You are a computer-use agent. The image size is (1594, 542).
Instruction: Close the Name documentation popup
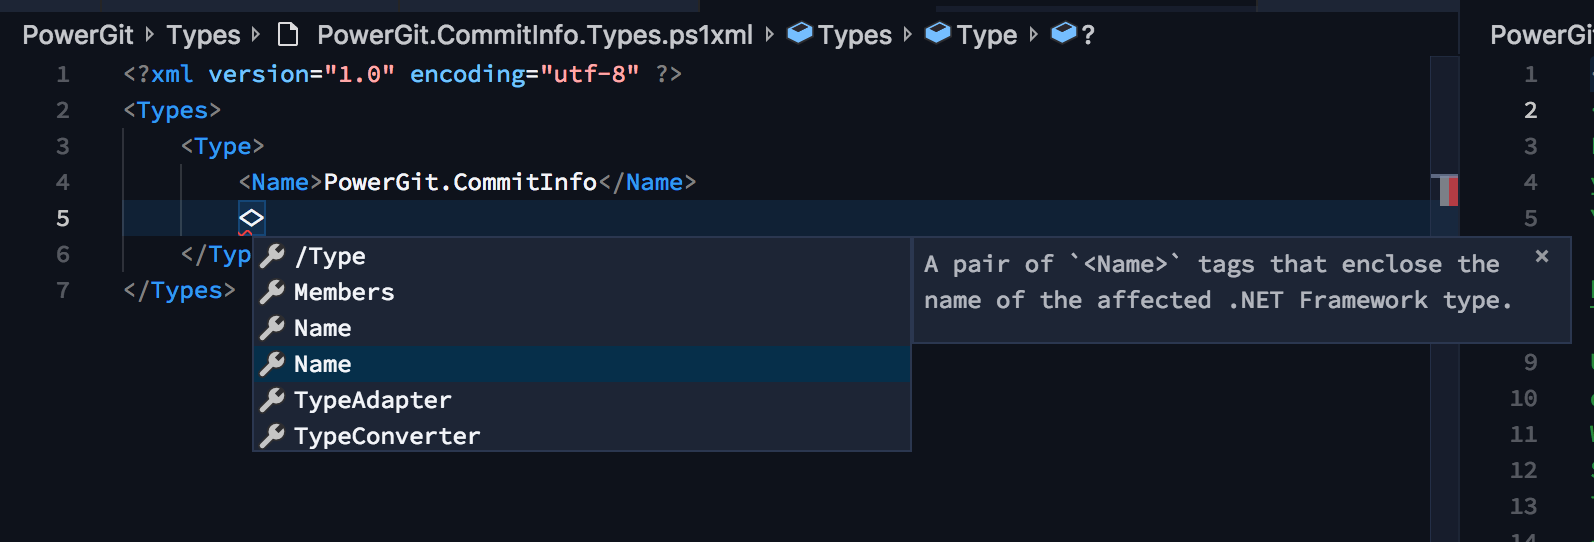pos(1542,256)
